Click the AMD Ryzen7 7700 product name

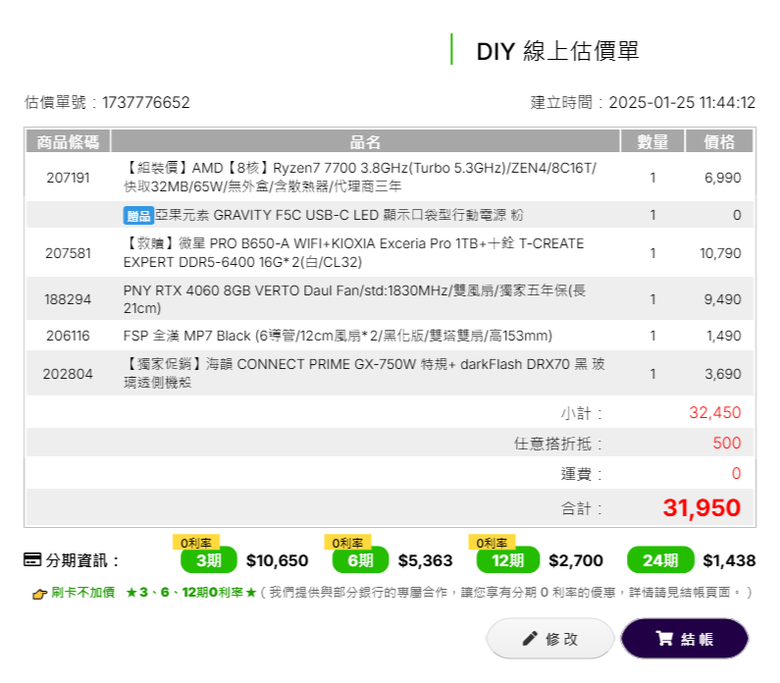click(x=360, y=177)
